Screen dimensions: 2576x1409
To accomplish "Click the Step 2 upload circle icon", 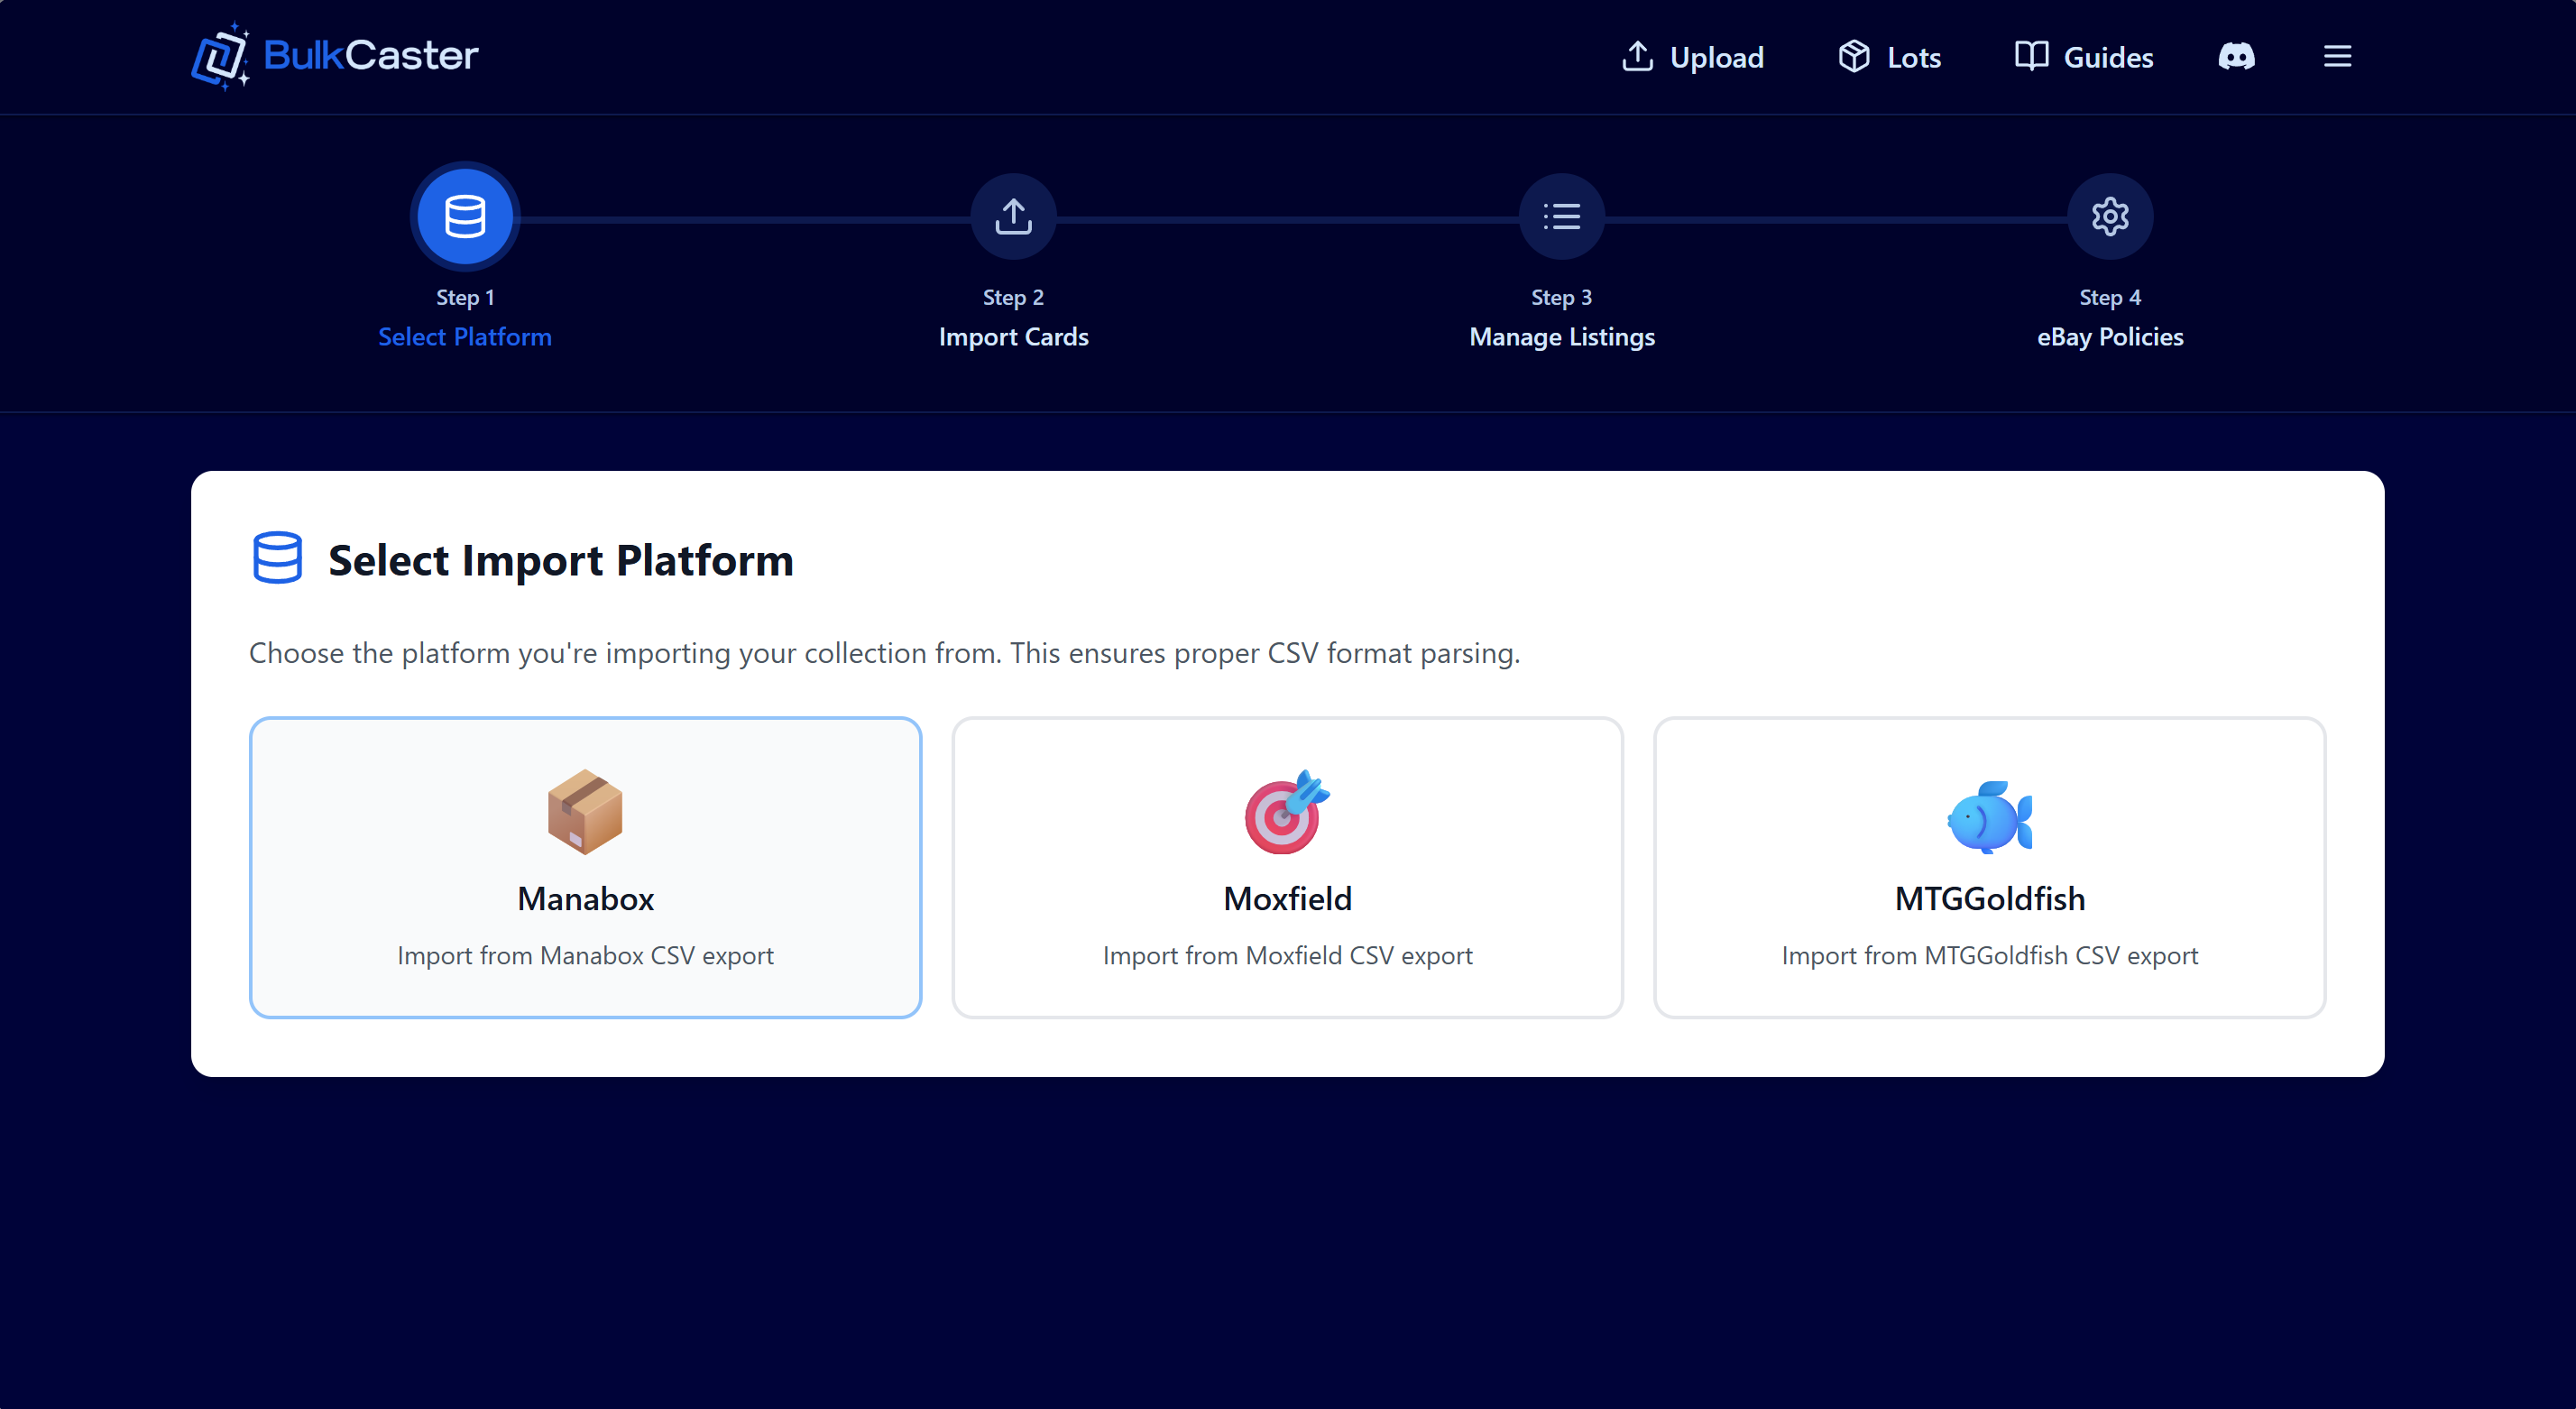I will tap(1013, 216).
